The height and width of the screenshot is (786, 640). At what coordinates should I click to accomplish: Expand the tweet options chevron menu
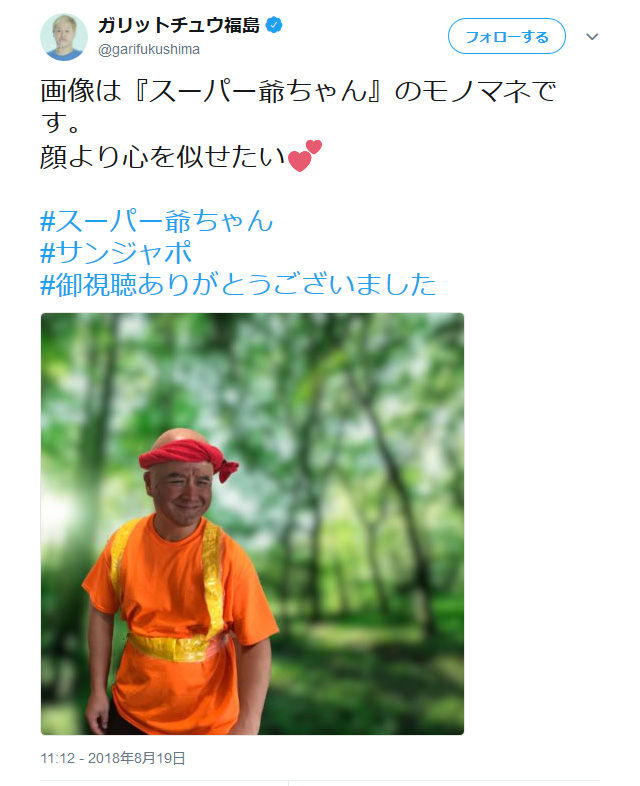pos(592,37)
